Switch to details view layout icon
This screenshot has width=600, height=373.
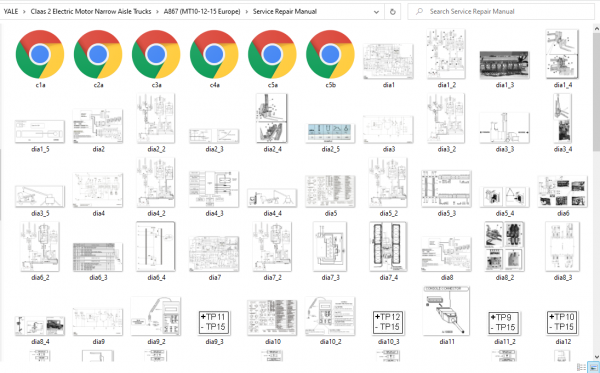581,367
